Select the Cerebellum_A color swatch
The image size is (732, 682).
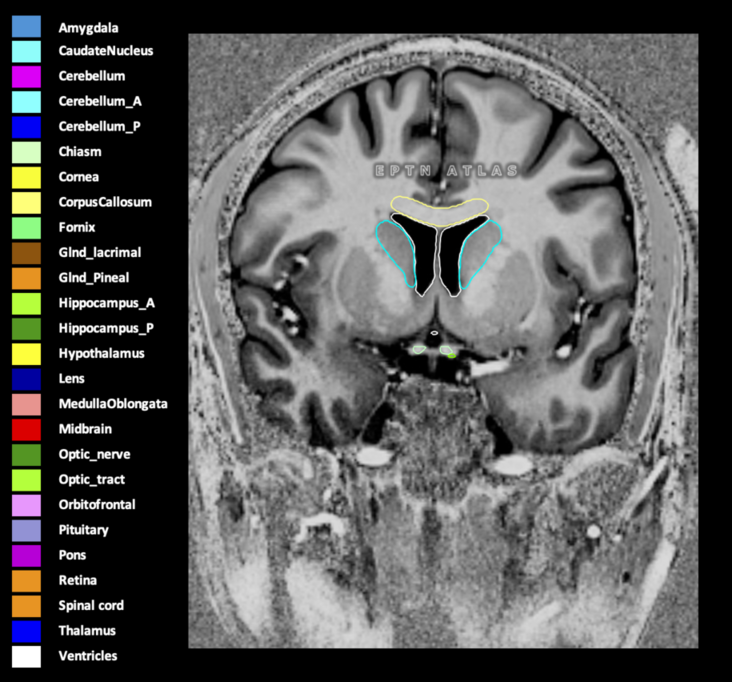pyautogui.click(x=26, y=102)
